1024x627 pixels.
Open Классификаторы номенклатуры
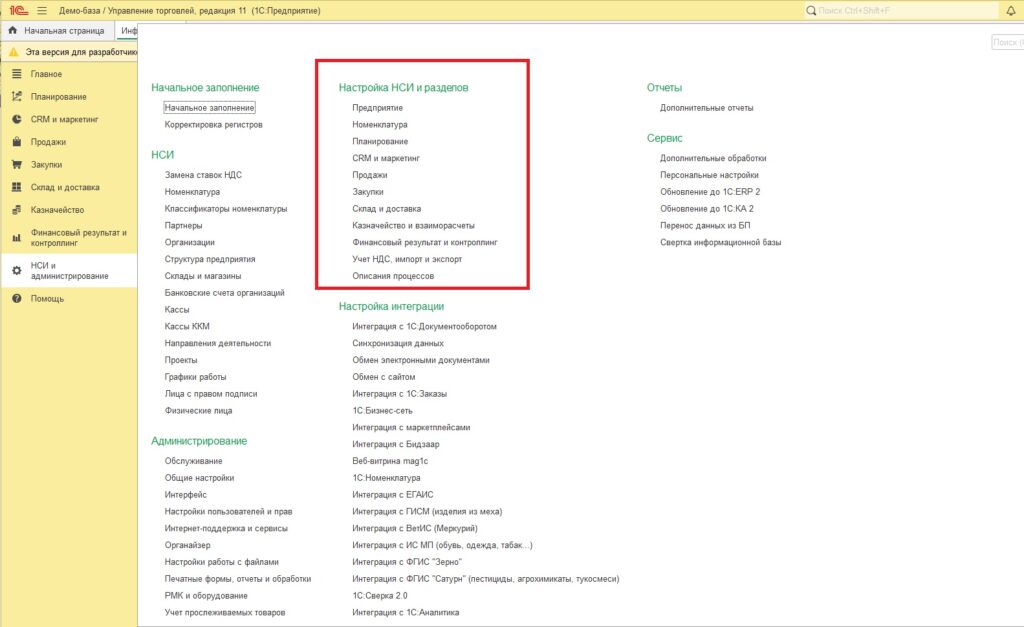pos(226,209)
